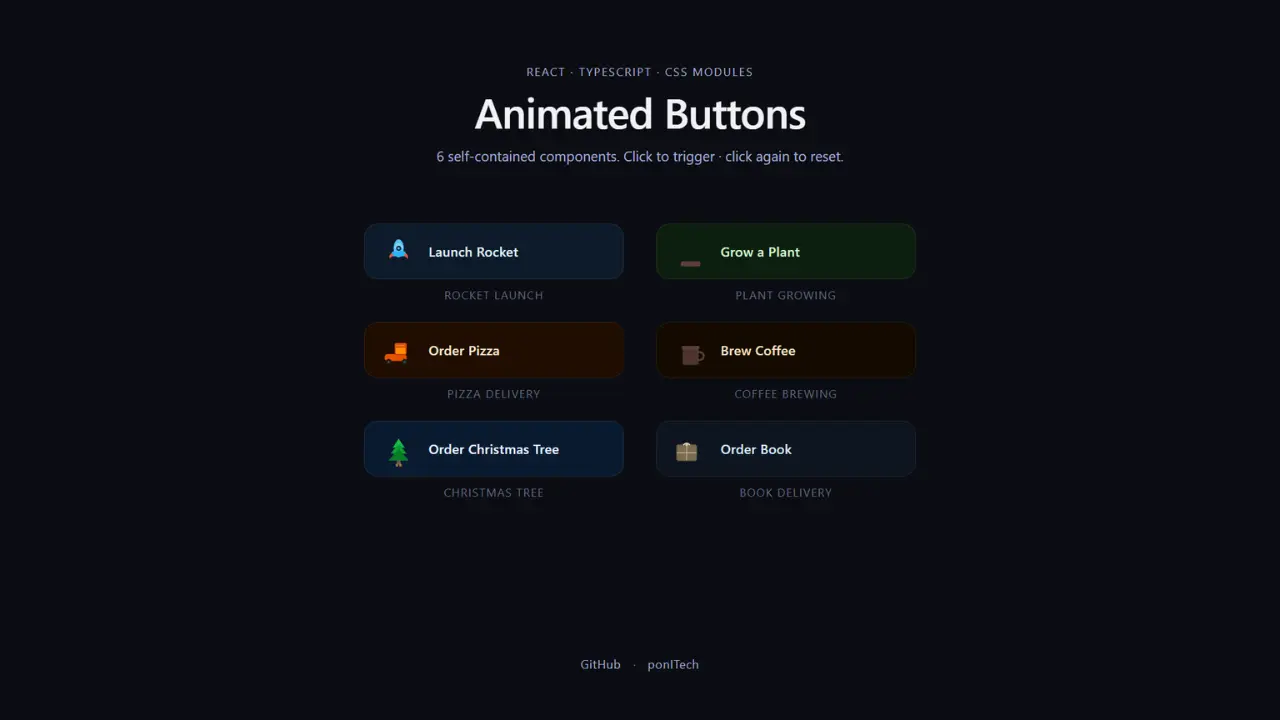This screenshot has height=720, width=1280.
Task: Click the PLANT GROWING caption label
Action: point(785,295)
